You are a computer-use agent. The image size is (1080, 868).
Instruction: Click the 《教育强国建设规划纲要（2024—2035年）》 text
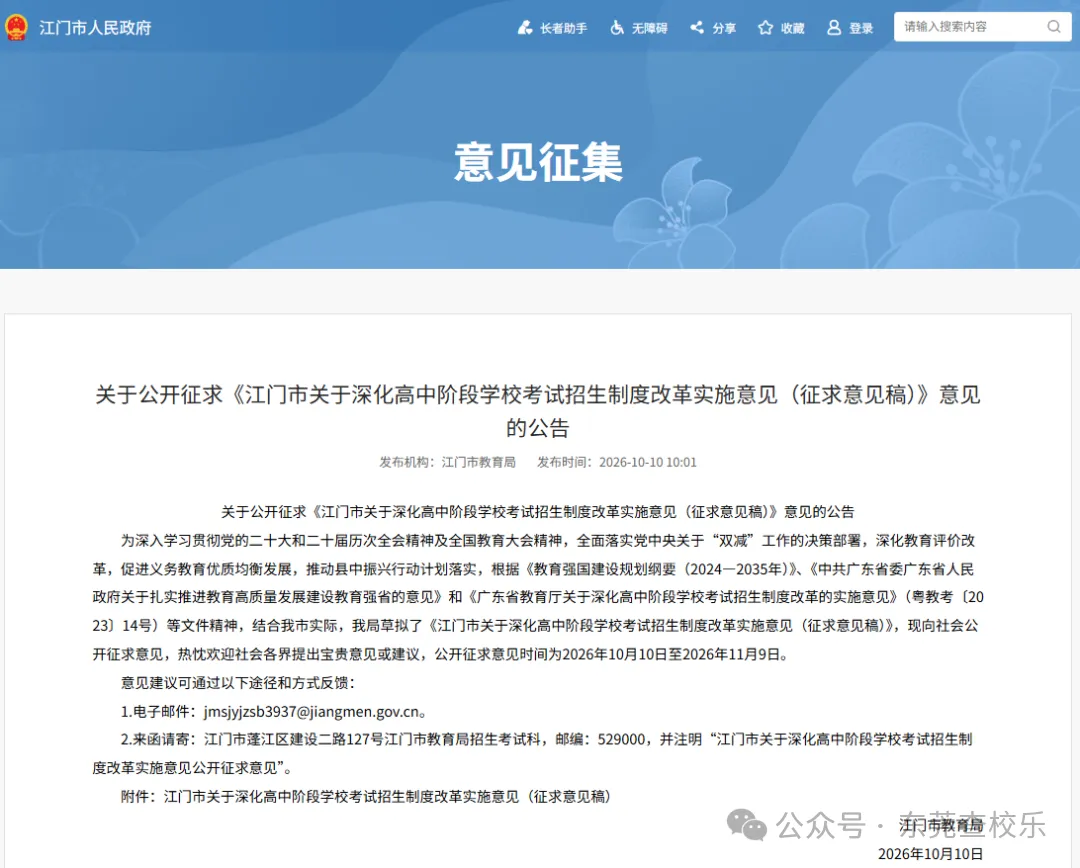(x=661, y=569)
